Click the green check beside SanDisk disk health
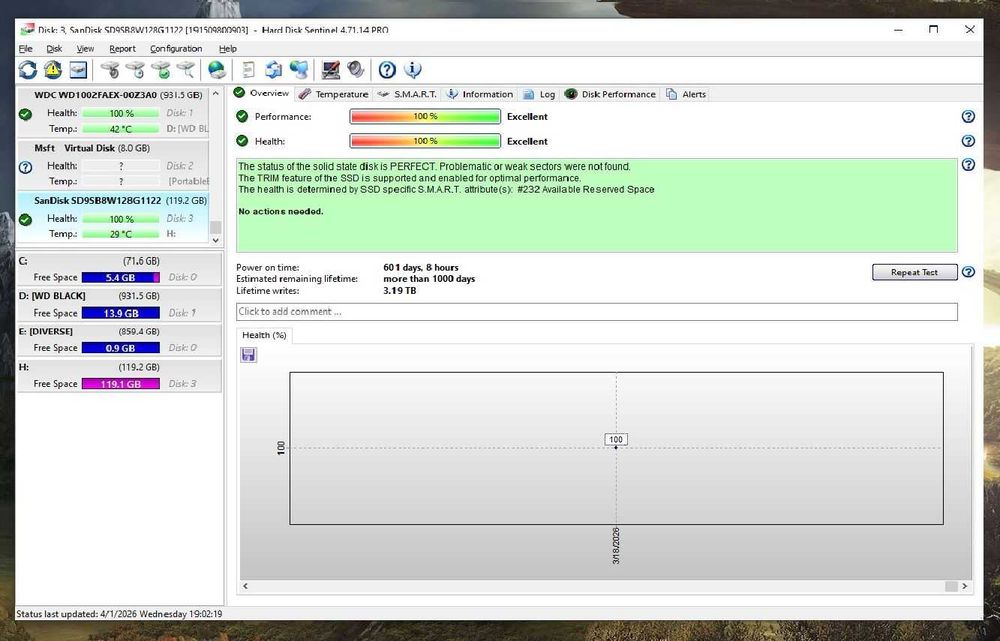Screen dimensions: 1000x641 26,220
